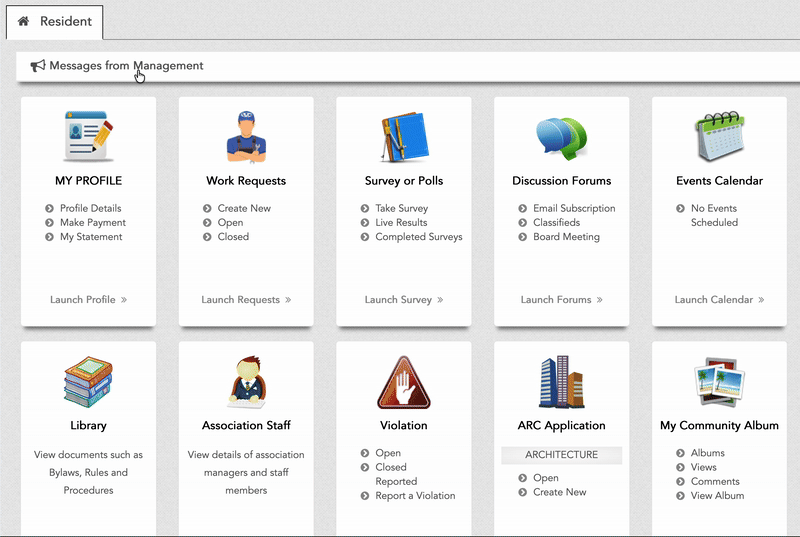Go to Classifieds in Discussion Forums
Viewport: 800px width, 537px height.
point(556,223)
